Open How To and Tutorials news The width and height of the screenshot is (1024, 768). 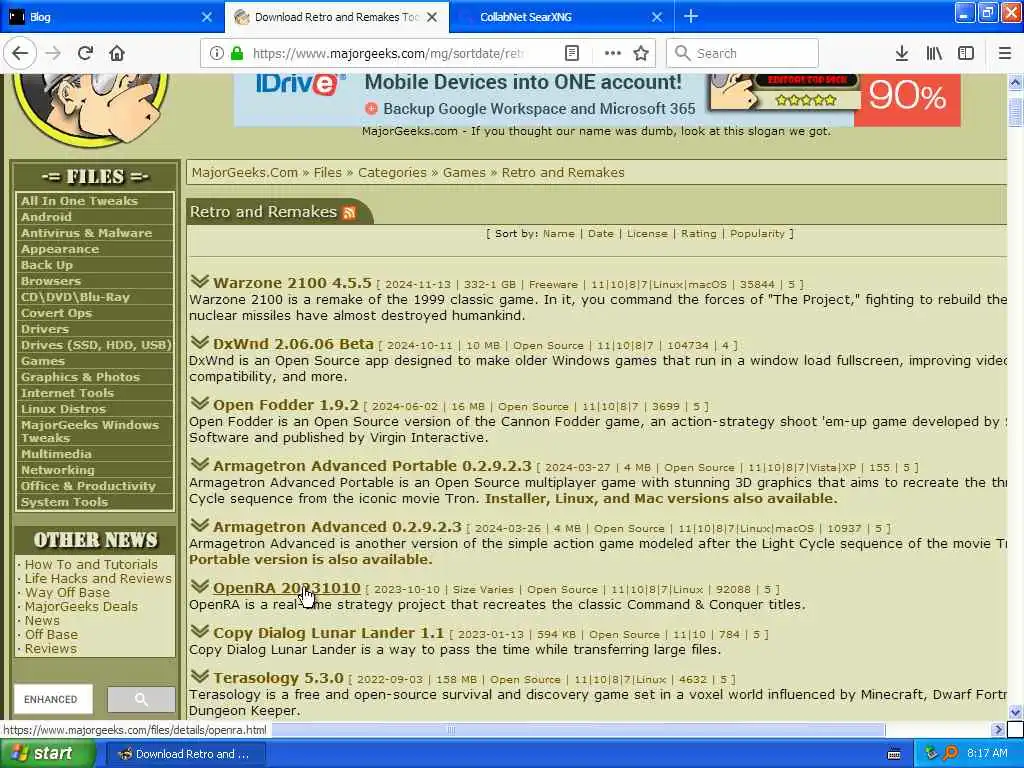91,564
